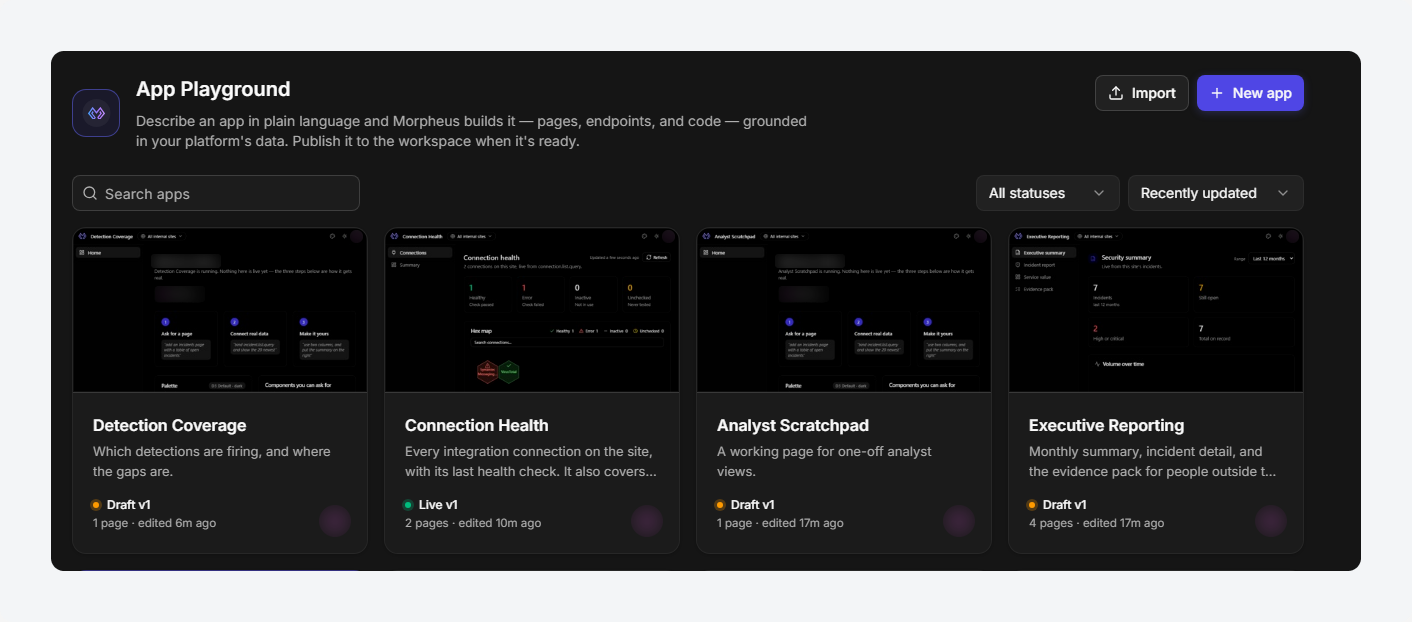Click the App Playground logo icon
Viewport: 1412px width, 622px height.
click(96, 113)
